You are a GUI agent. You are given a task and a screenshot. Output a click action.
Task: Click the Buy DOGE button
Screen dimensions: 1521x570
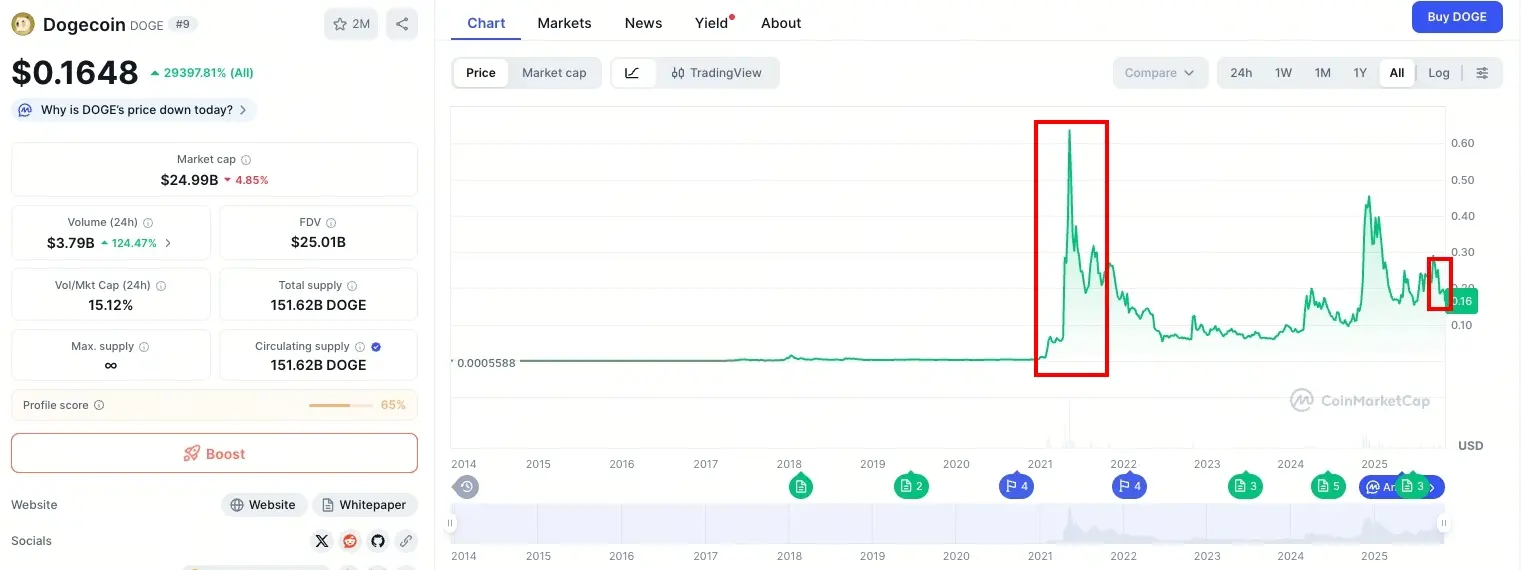click(1457, 17)
